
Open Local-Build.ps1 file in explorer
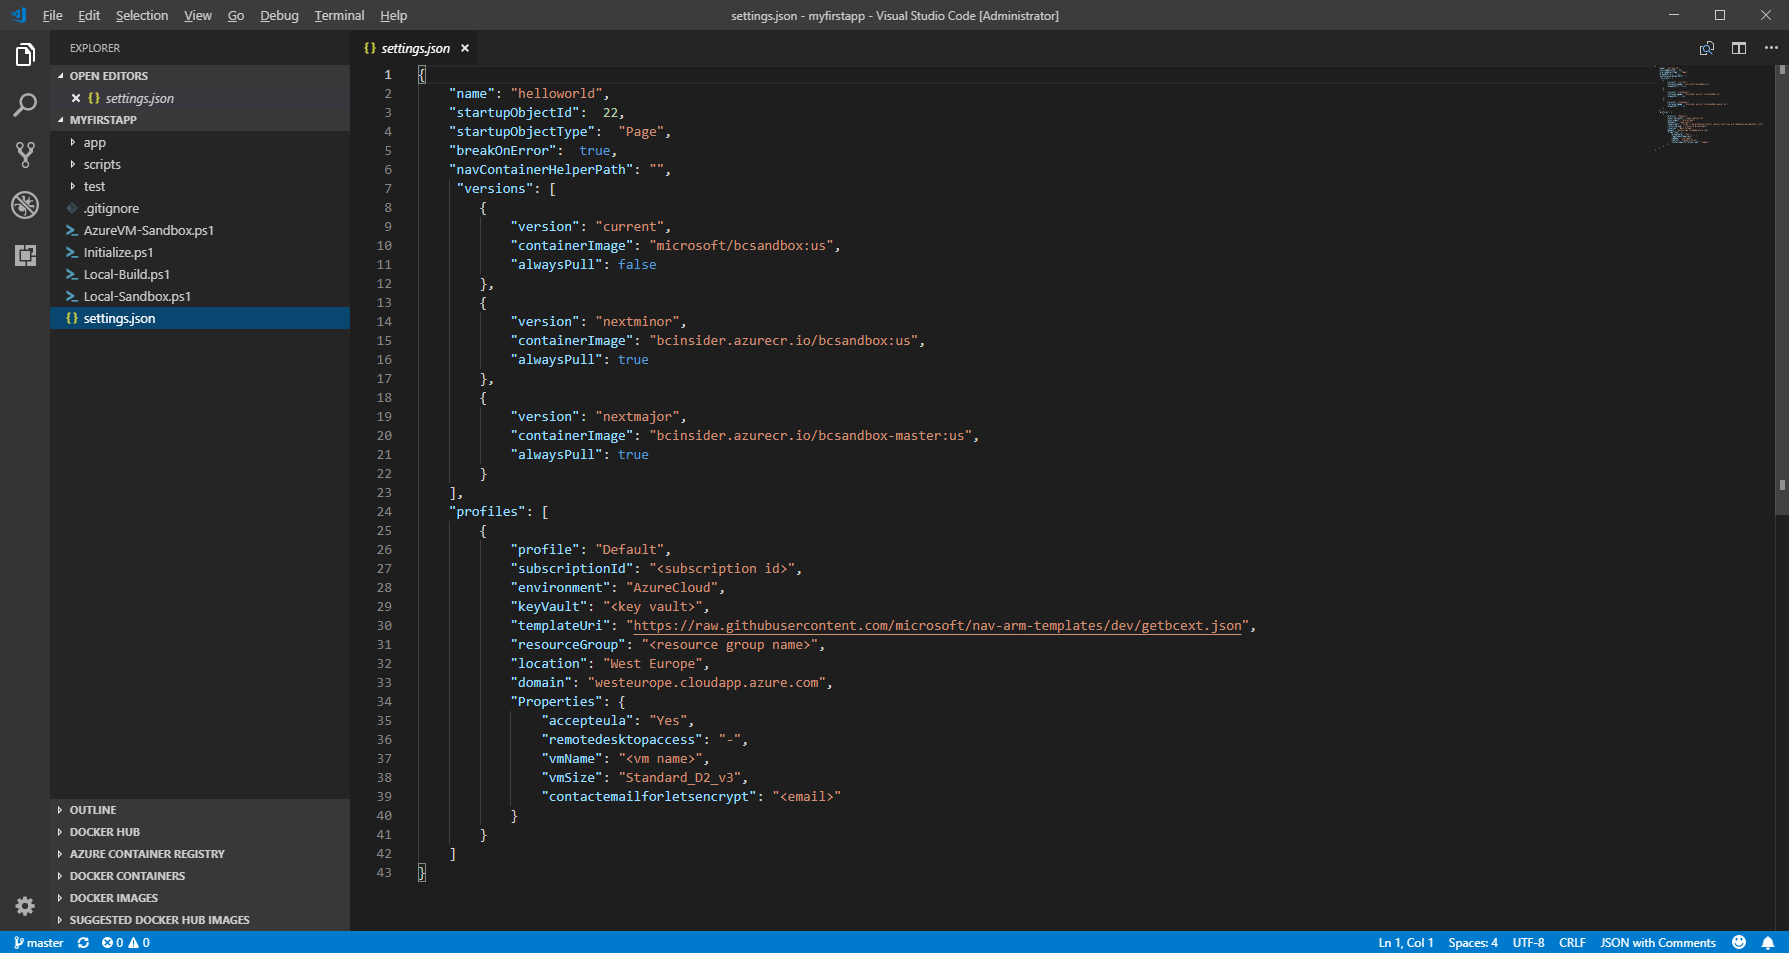126,274
